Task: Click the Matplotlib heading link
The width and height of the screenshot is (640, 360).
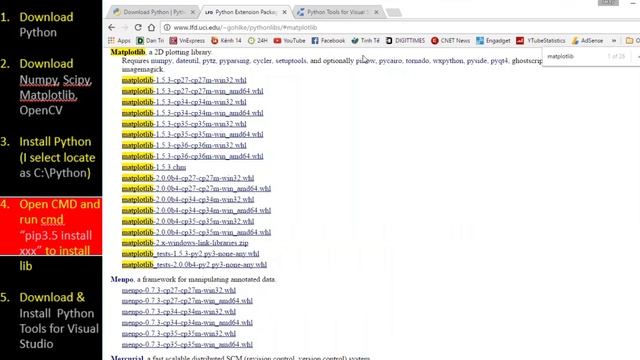Action: pos(128,52)
